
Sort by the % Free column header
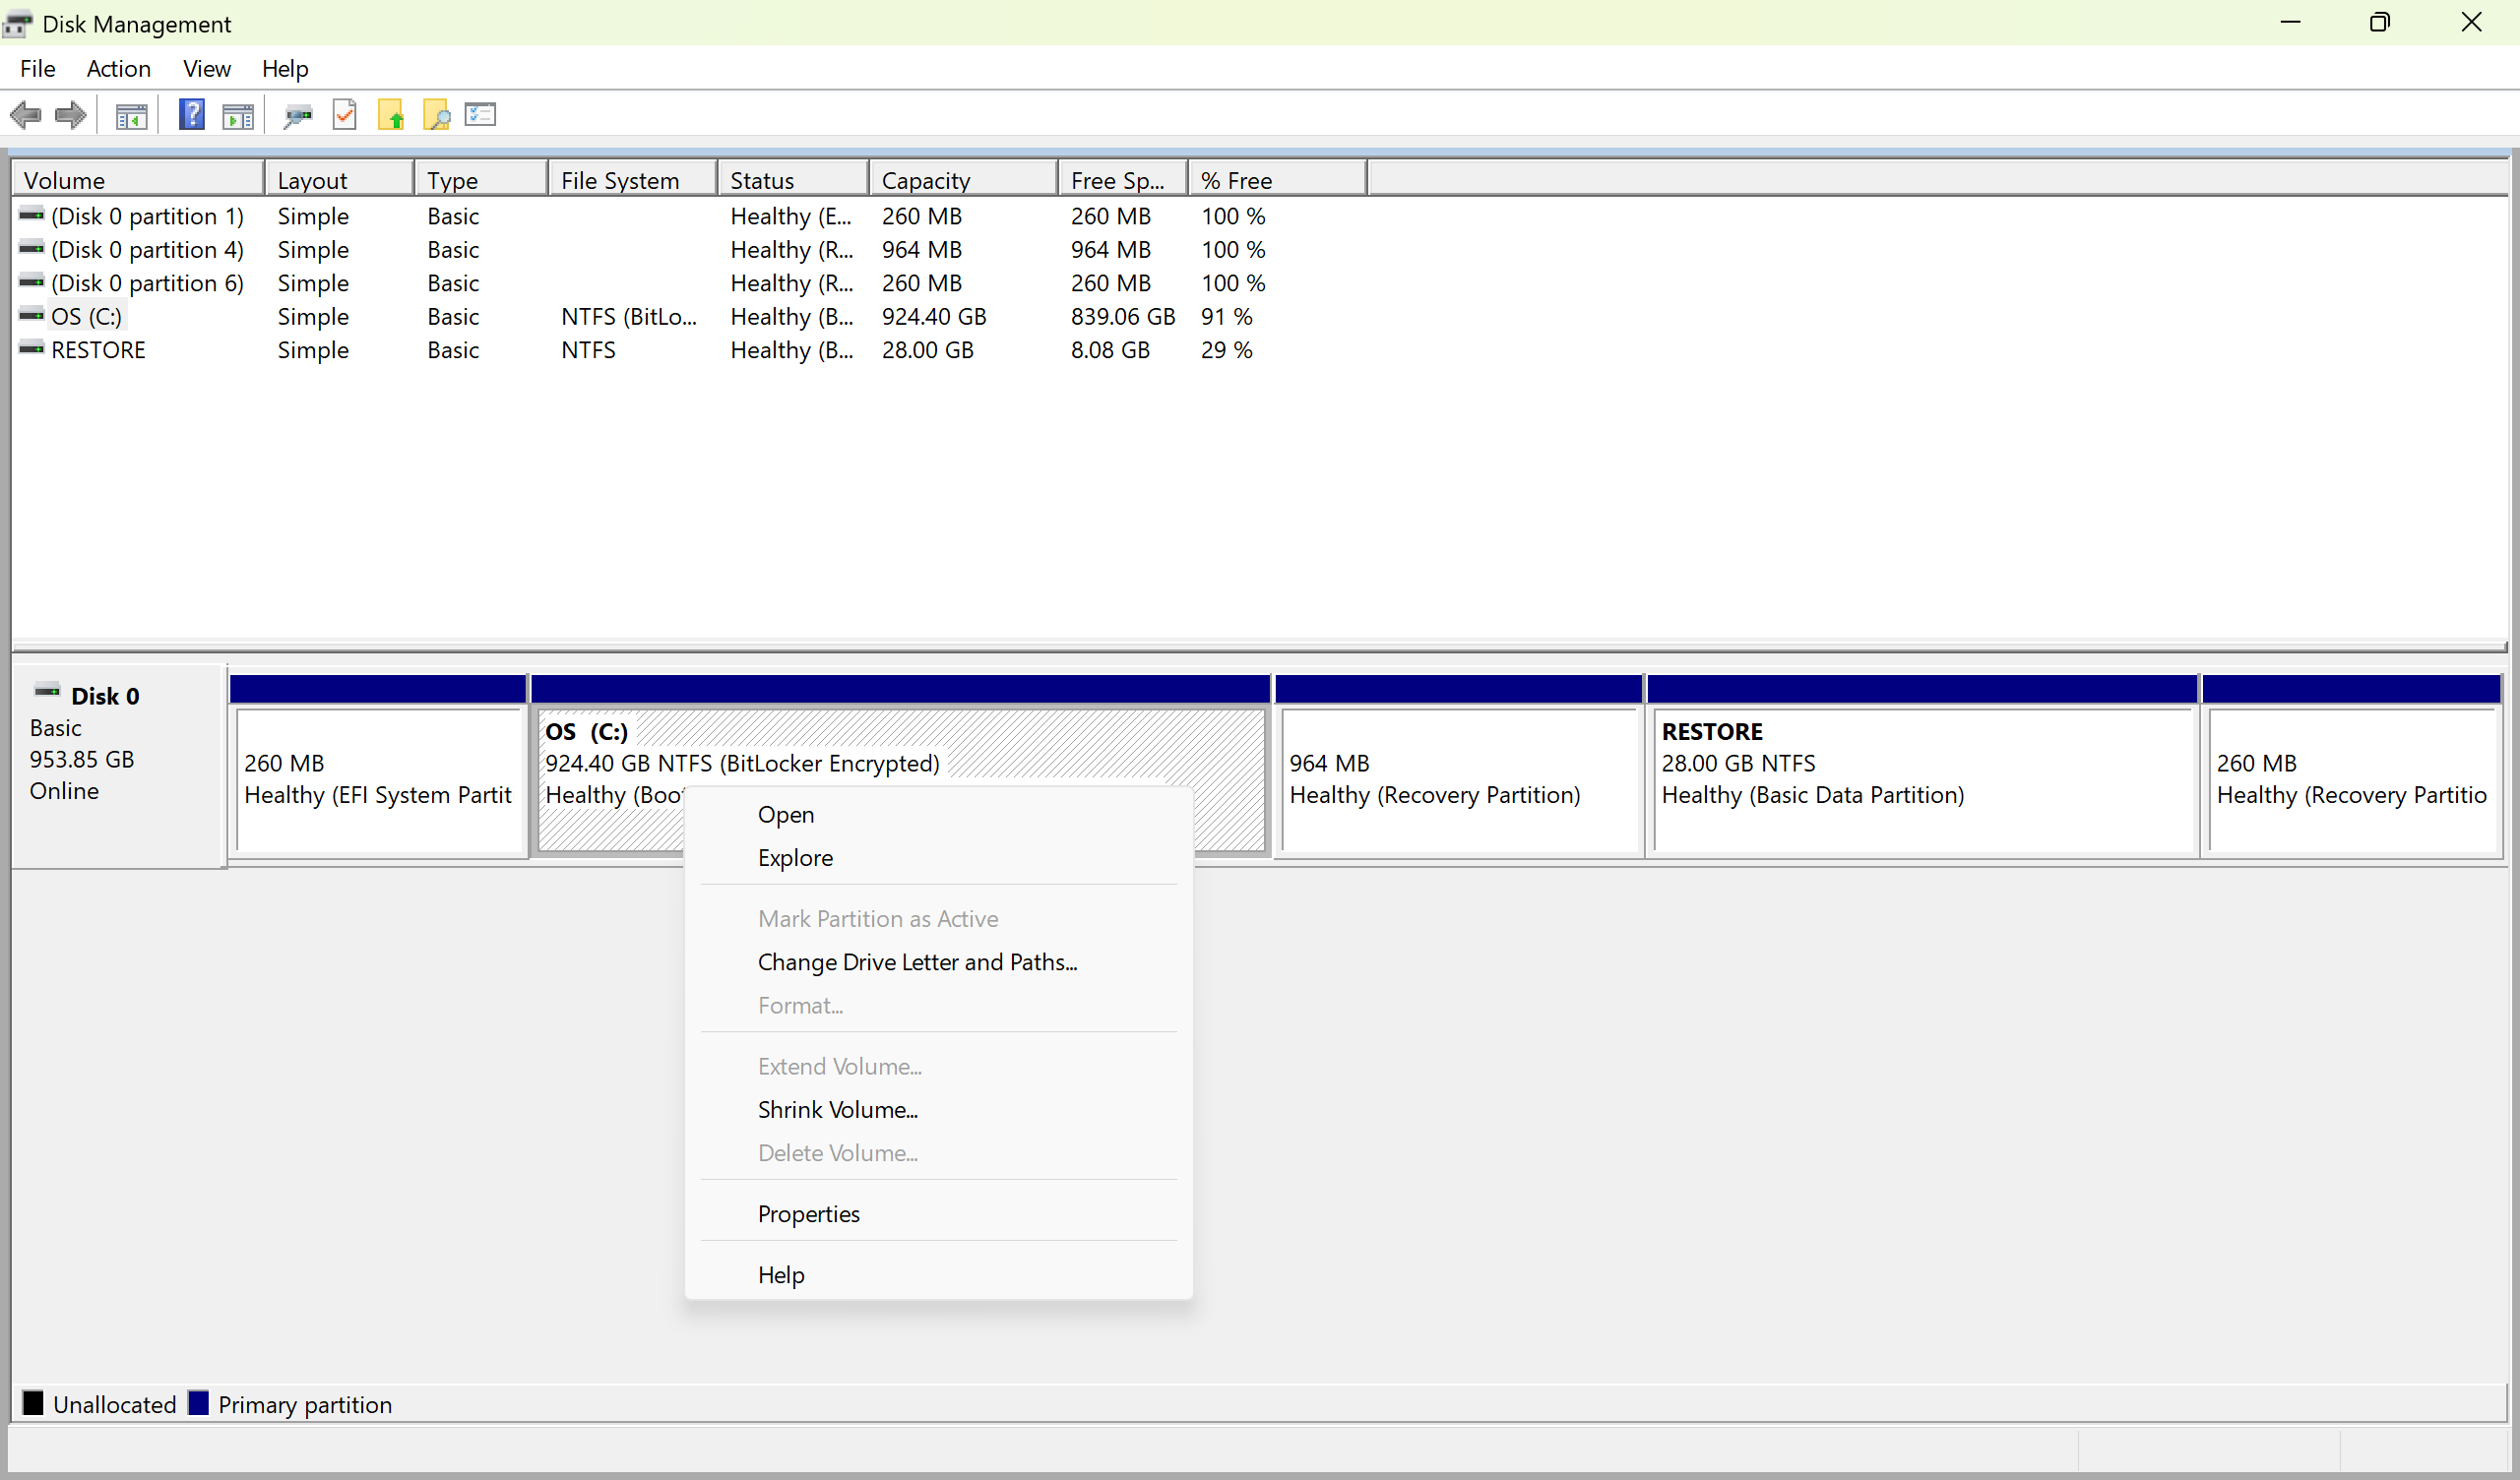click(x=1276, y=180)
